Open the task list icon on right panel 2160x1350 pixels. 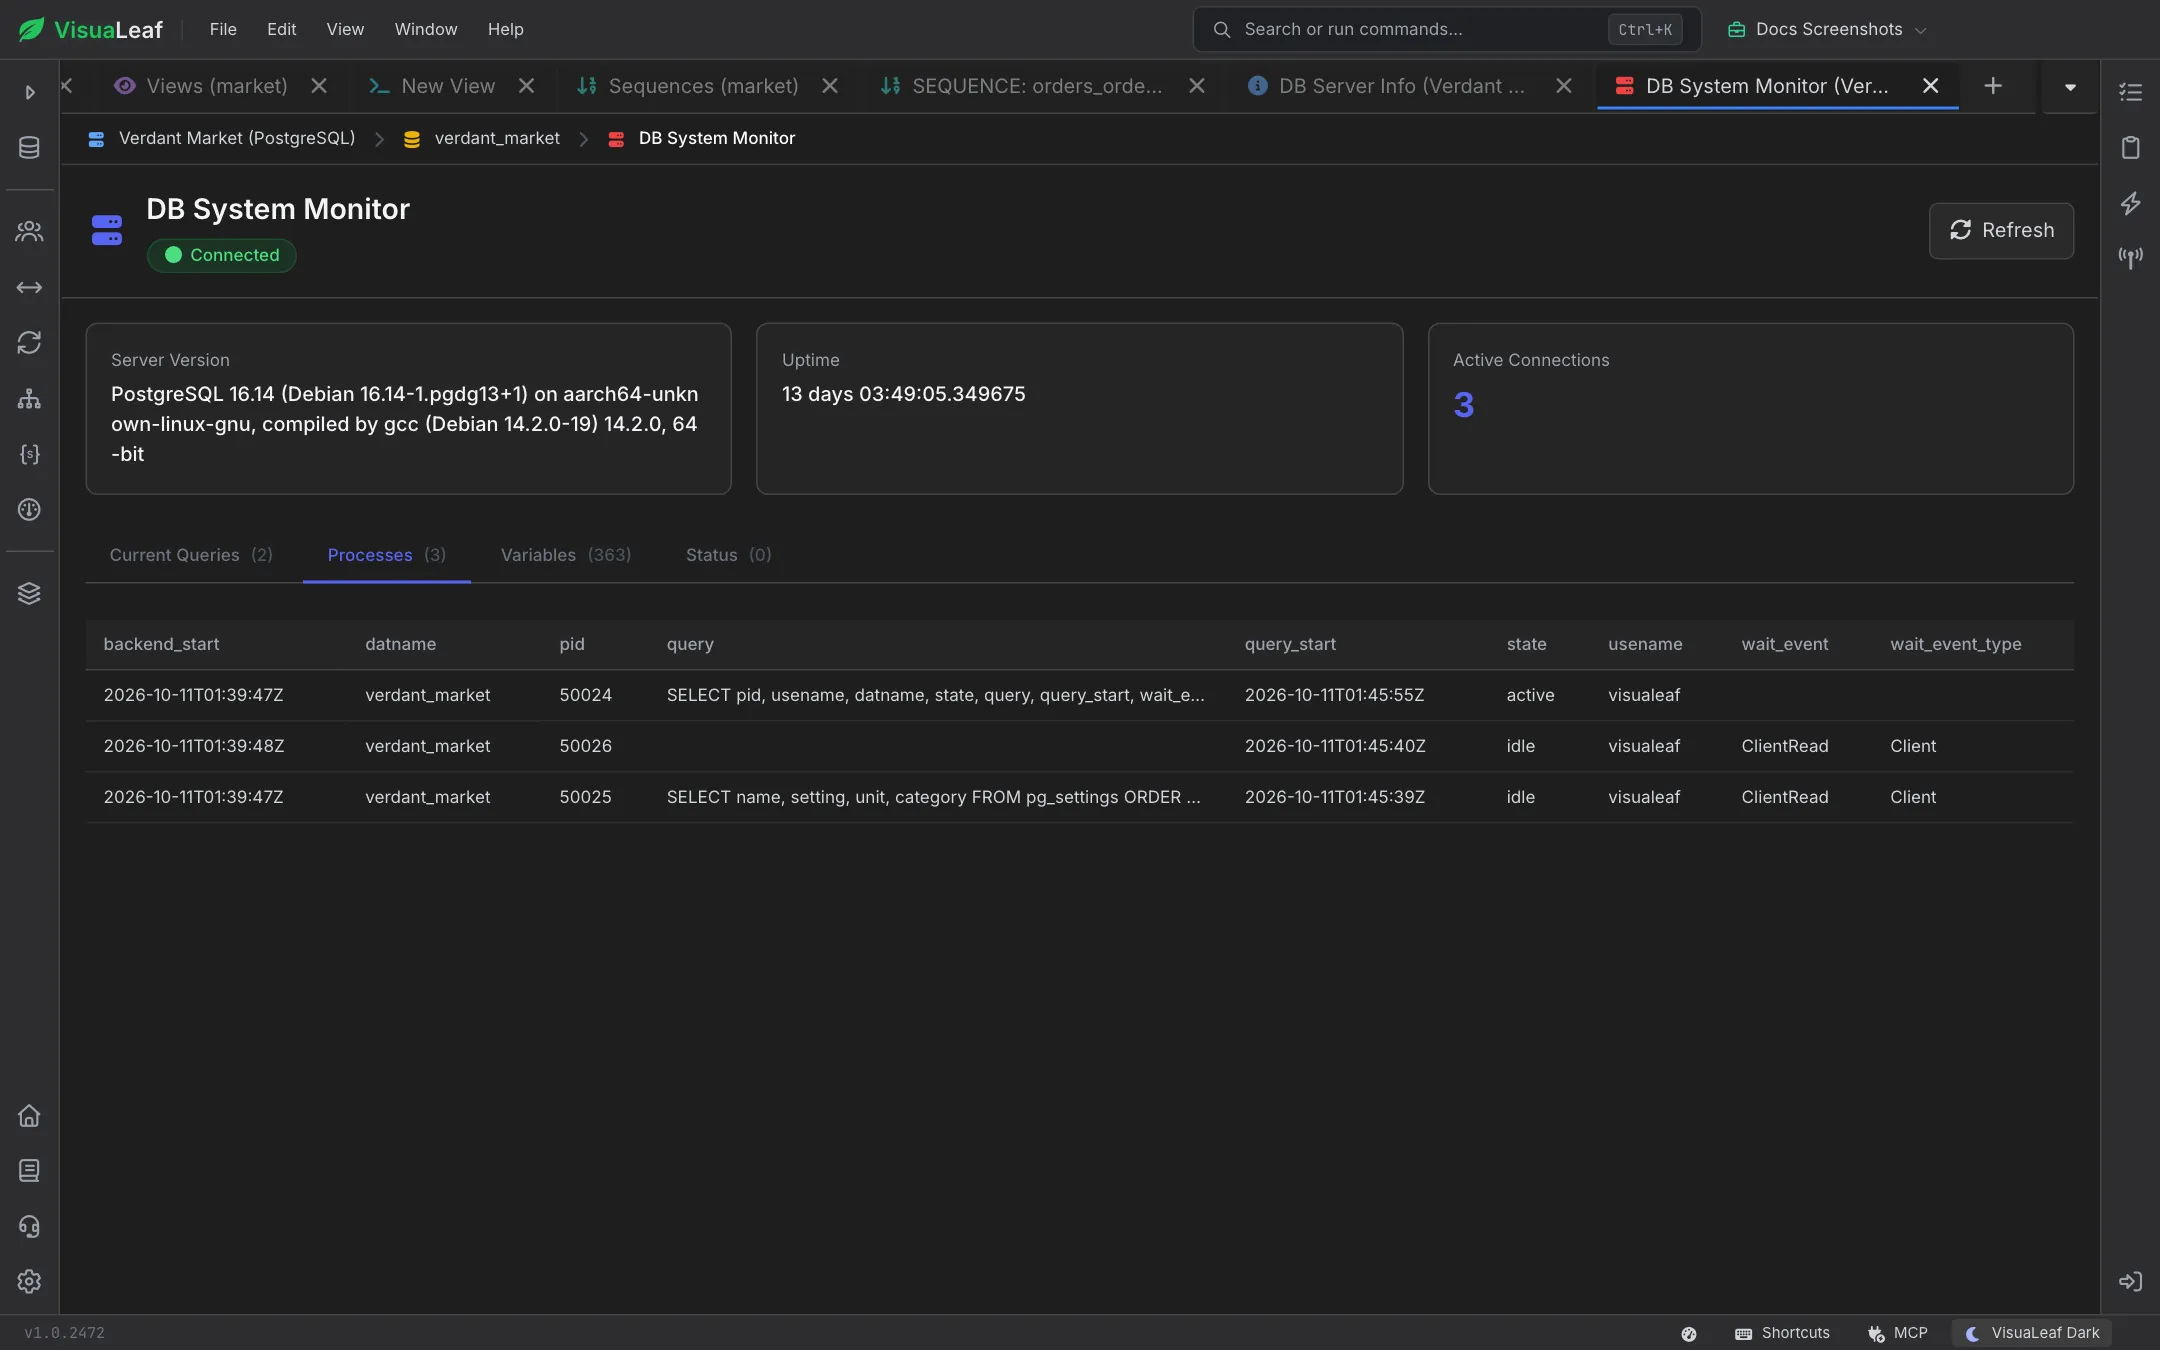pyautogui.click(x=2130, y=92)
